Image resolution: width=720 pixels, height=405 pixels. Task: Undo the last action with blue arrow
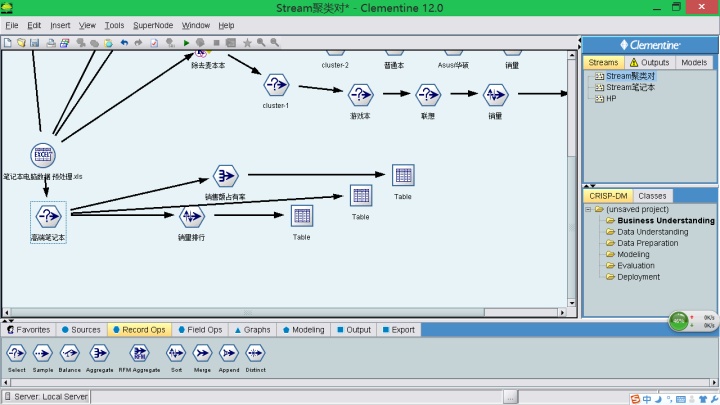pos(124,43)
